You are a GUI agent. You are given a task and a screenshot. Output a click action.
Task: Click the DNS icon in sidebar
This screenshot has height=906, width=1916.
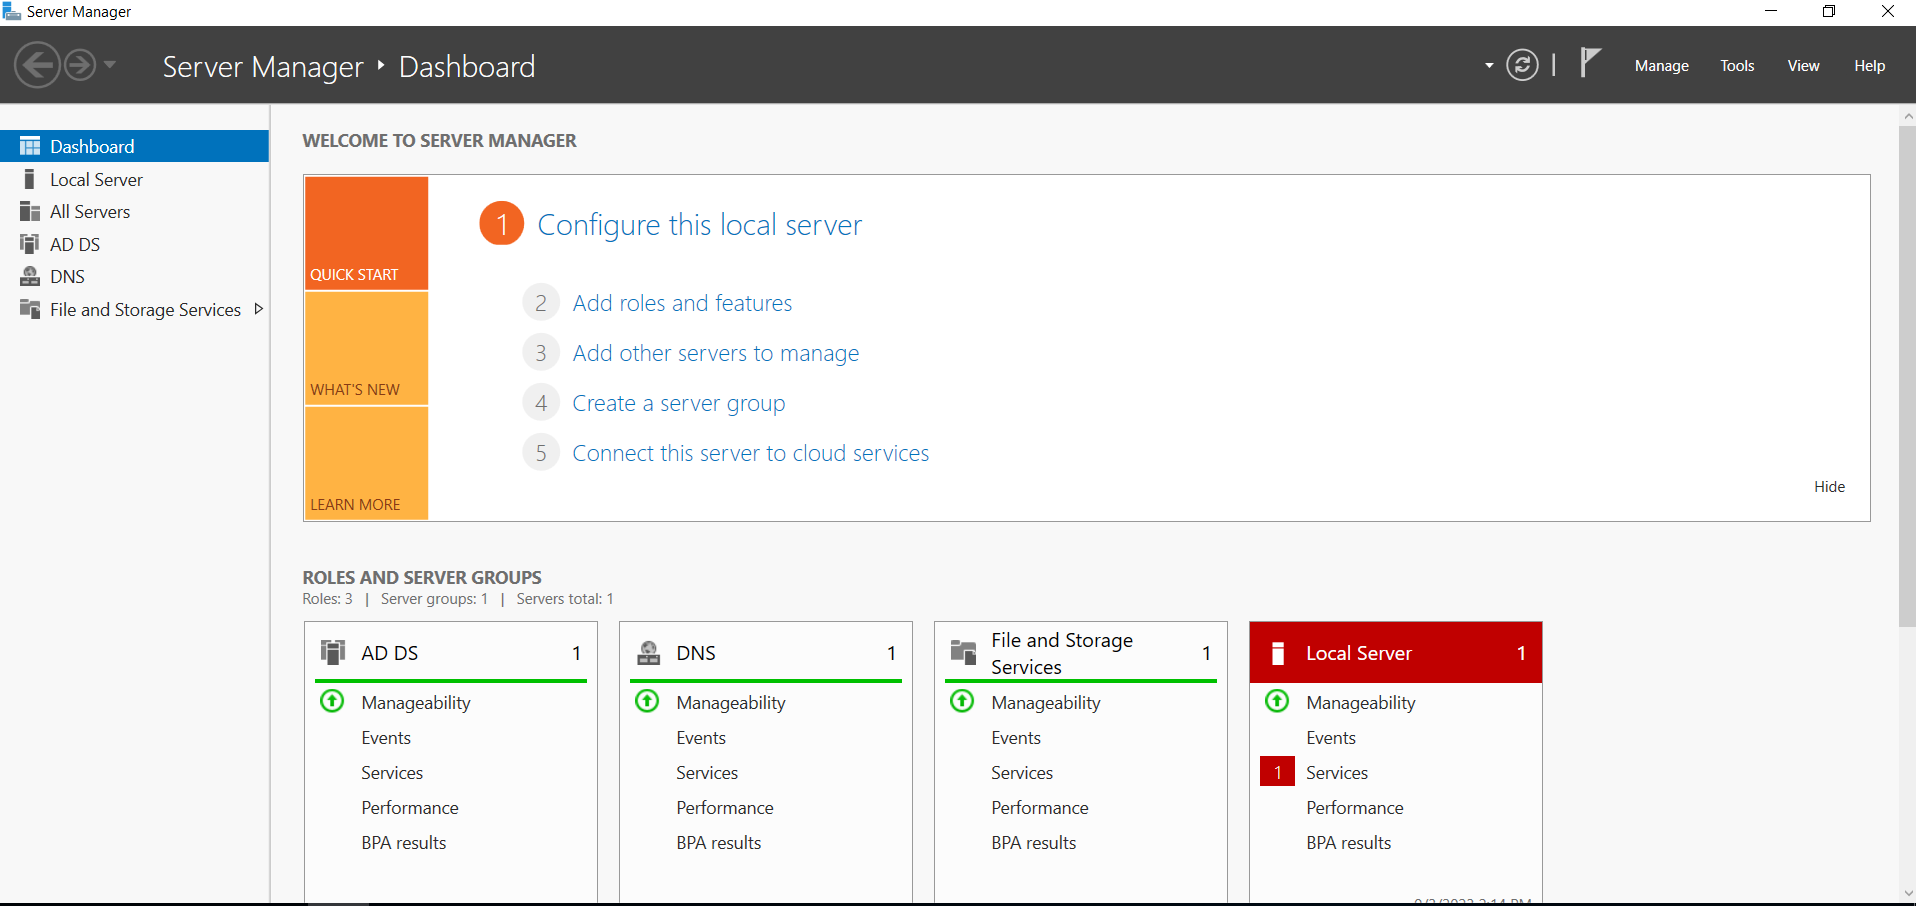(30, 276)
